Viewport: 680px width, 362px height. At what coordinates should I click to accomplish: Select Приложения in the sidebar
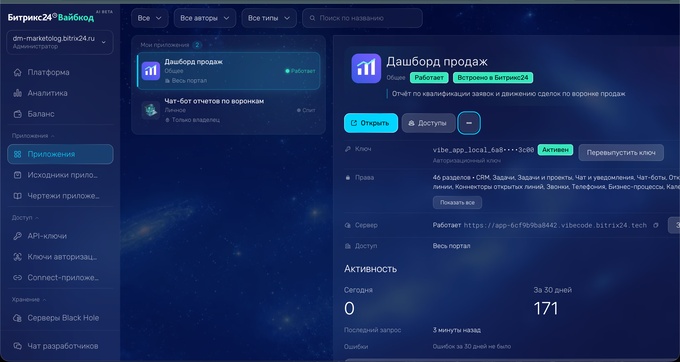pyautogui.click(x=60, y=154)
